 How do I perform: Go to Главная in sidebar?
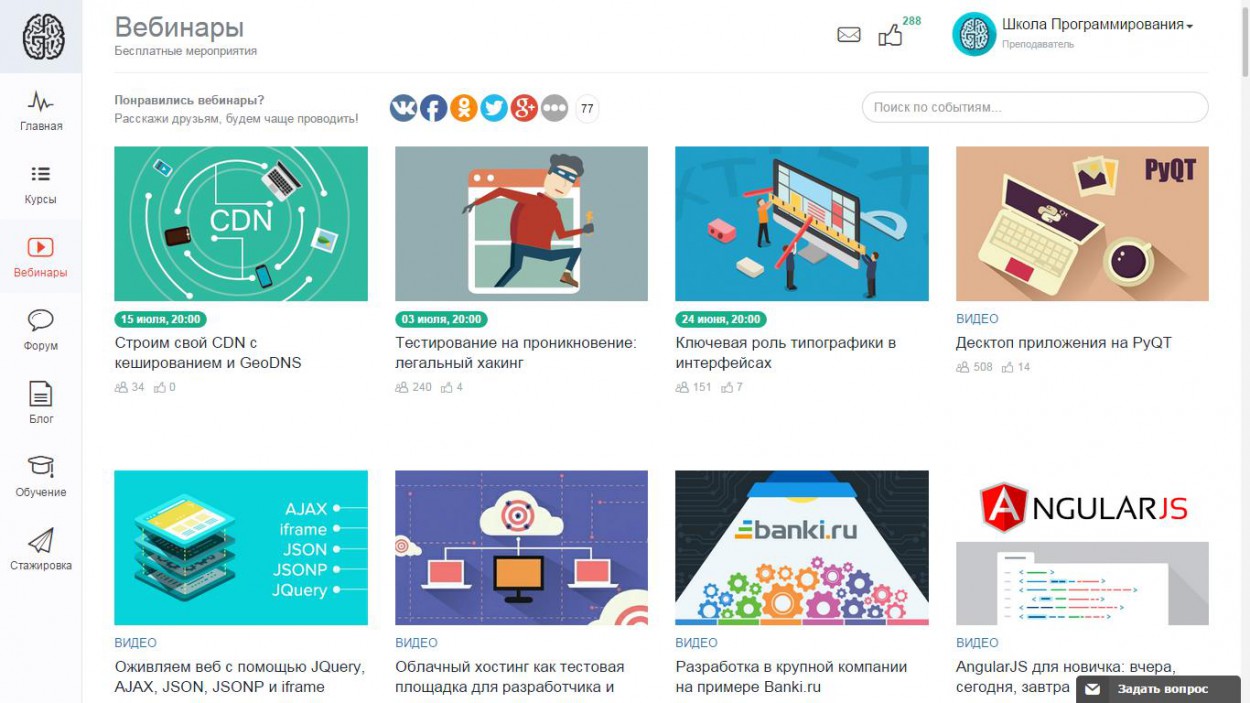(x=41, y=110)
